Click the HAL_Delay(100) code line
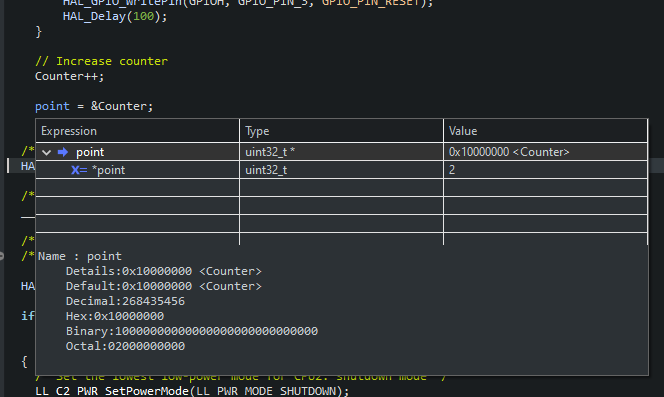 pos(115,17)
